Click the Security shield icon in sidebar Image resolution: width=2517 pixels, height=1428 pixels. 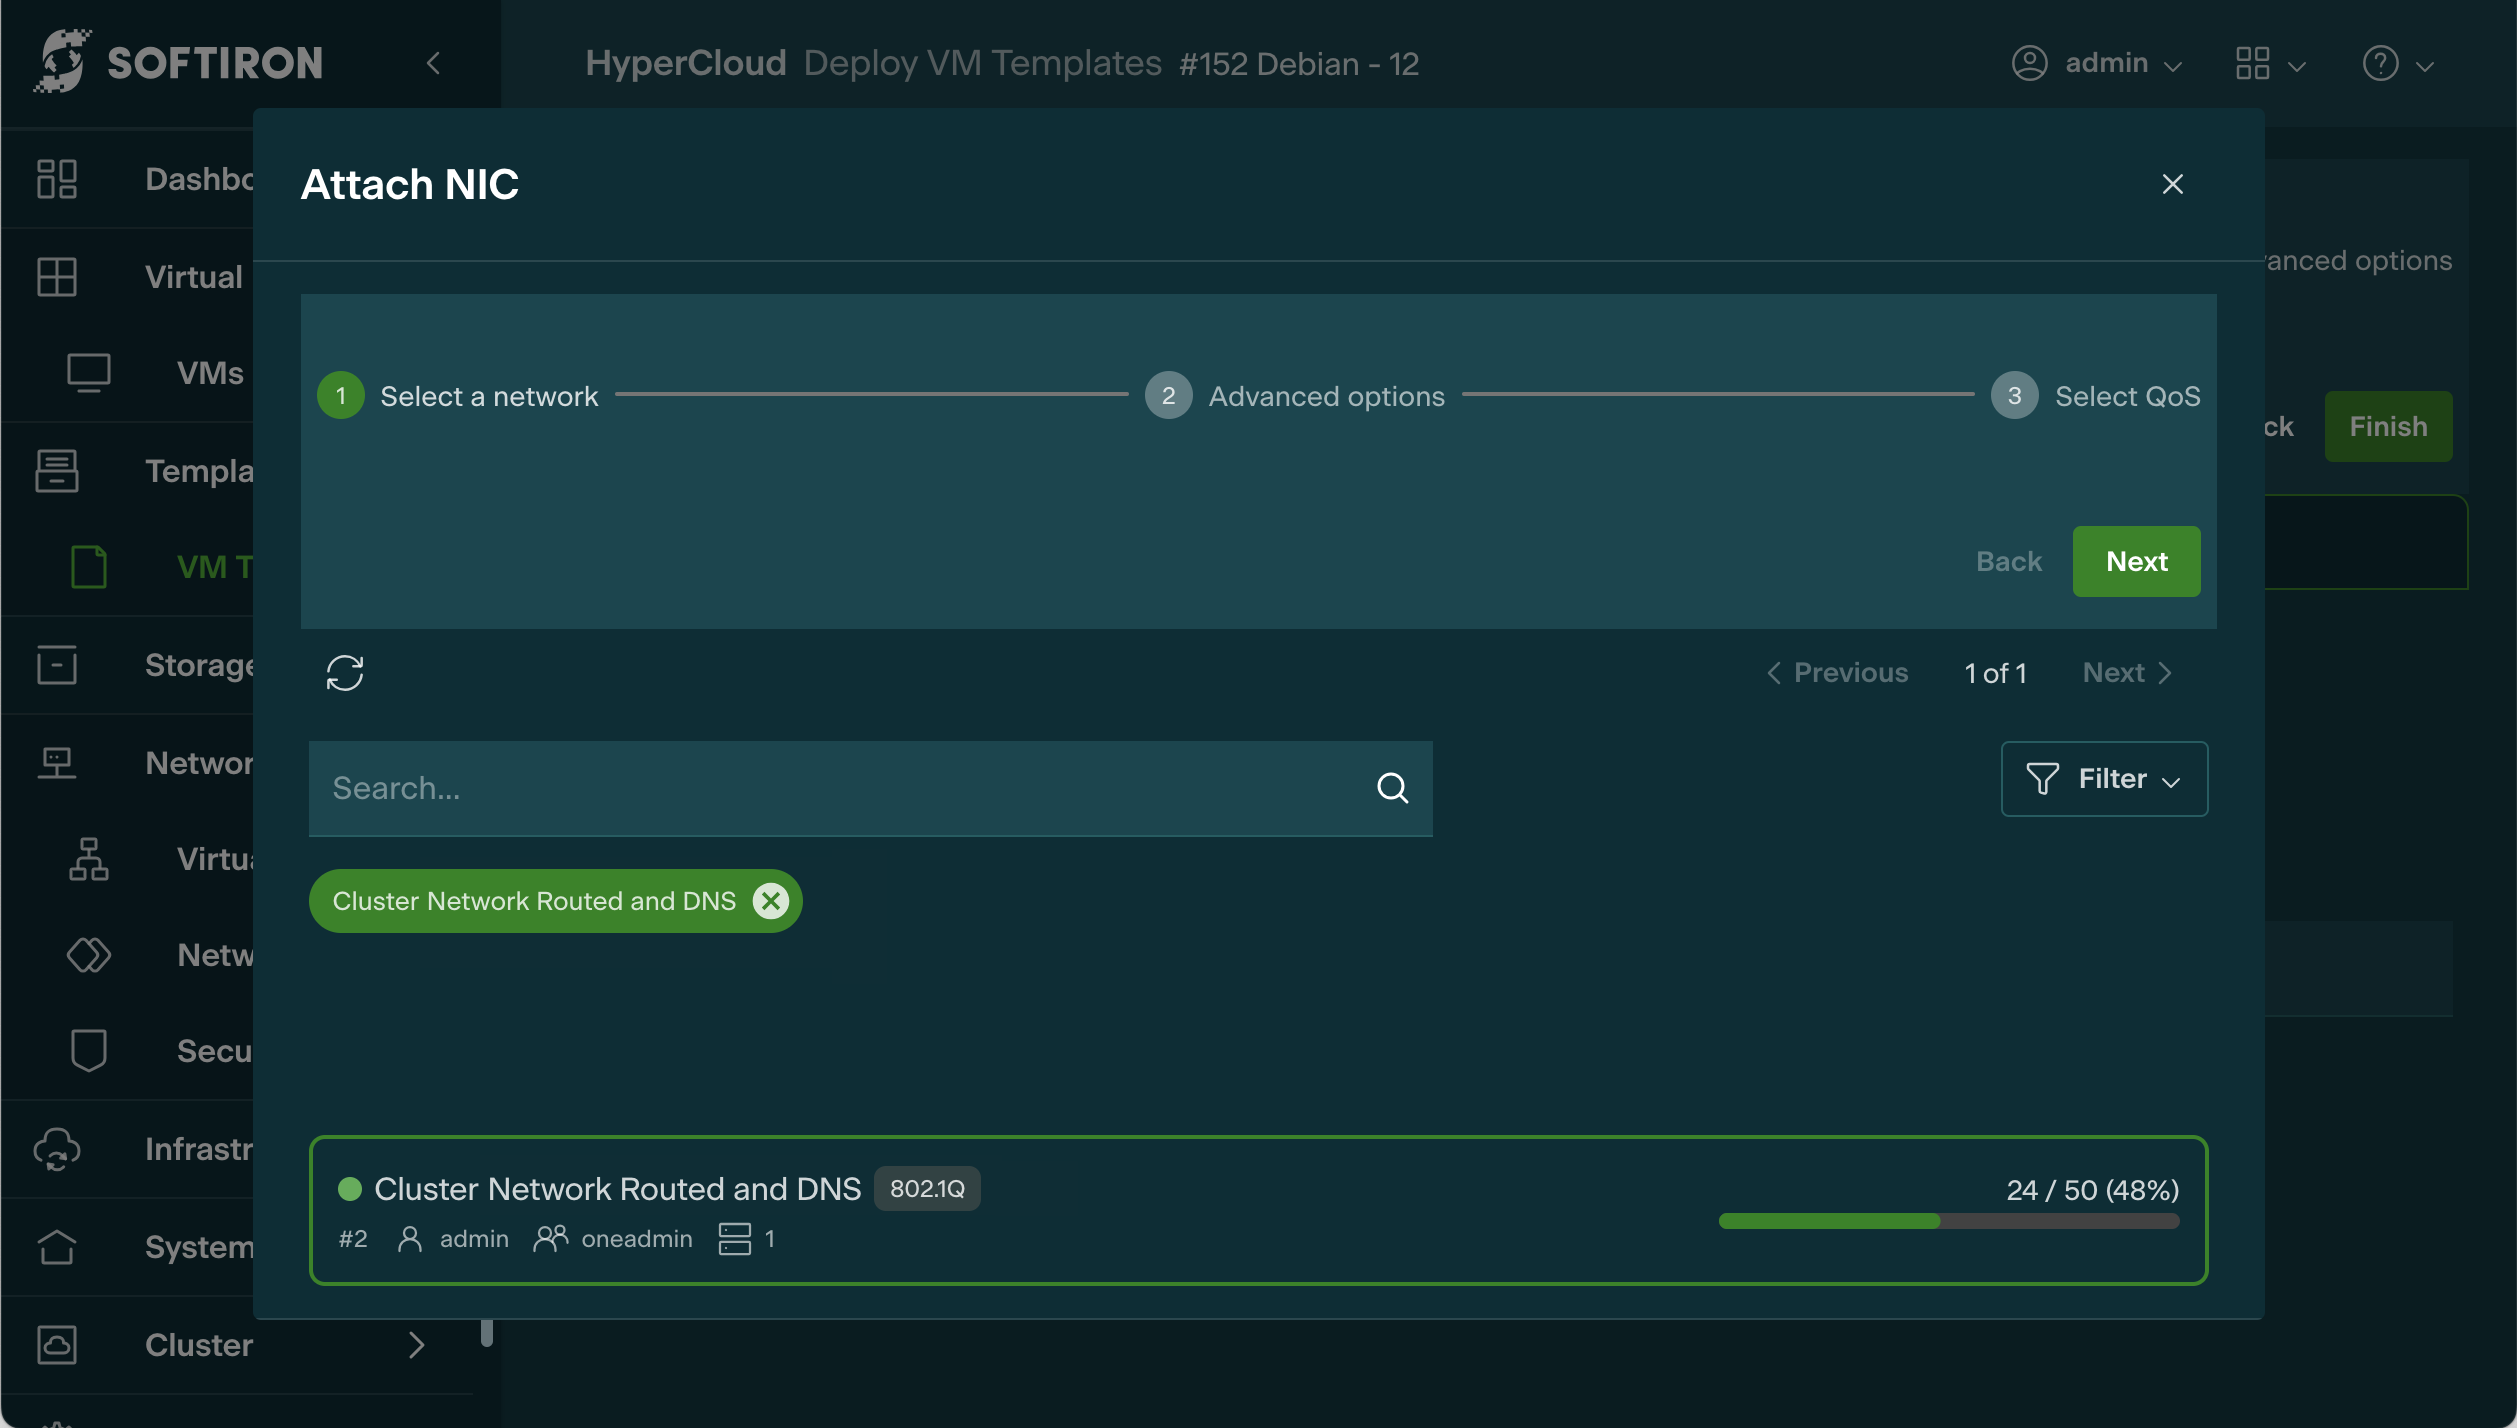coord(88,1051)
